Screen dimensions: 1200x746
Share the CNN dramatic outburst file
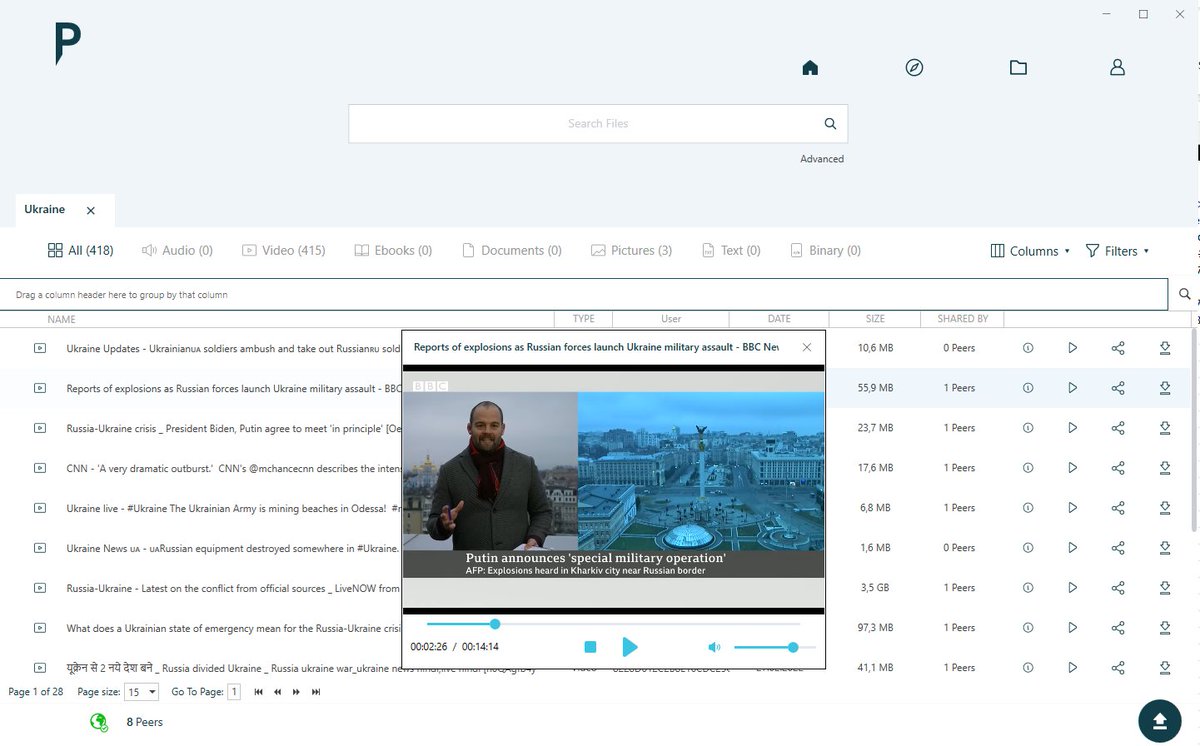[1118, 468]
